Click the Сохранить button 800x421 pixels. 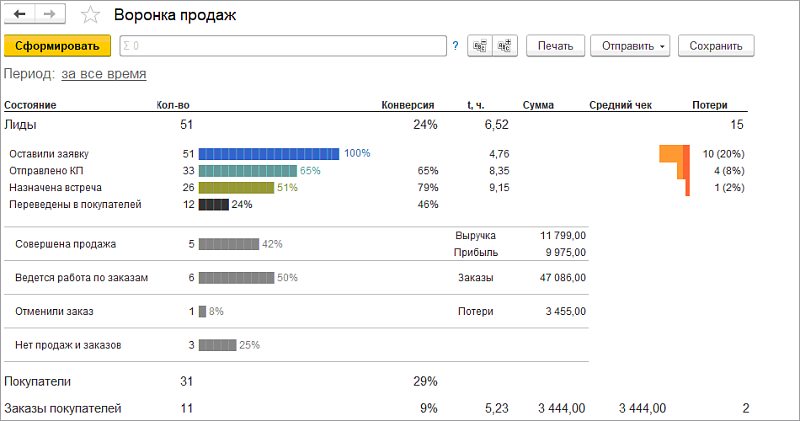point(715,46)
